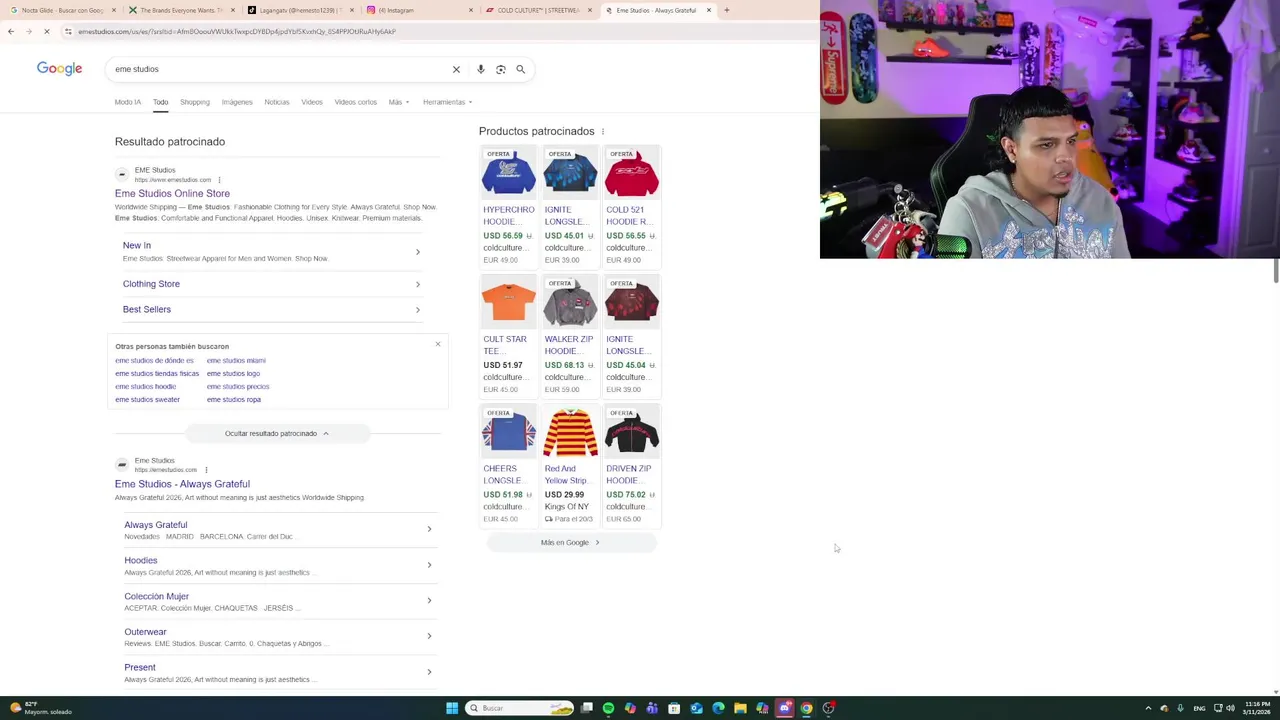
Task: Click the Windows taskbar Buscar search box
Action: [520, 708]
